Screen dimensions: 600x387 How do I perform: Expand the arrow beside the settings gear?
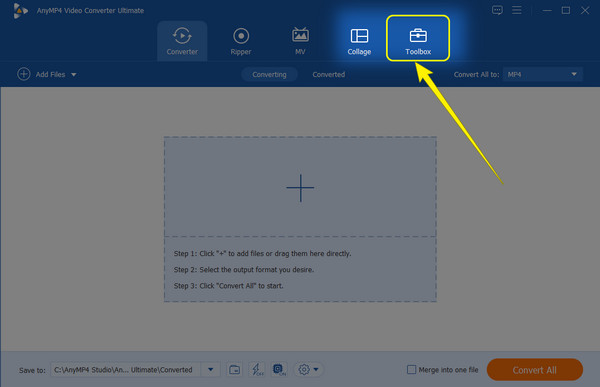[x=316, y=370]
